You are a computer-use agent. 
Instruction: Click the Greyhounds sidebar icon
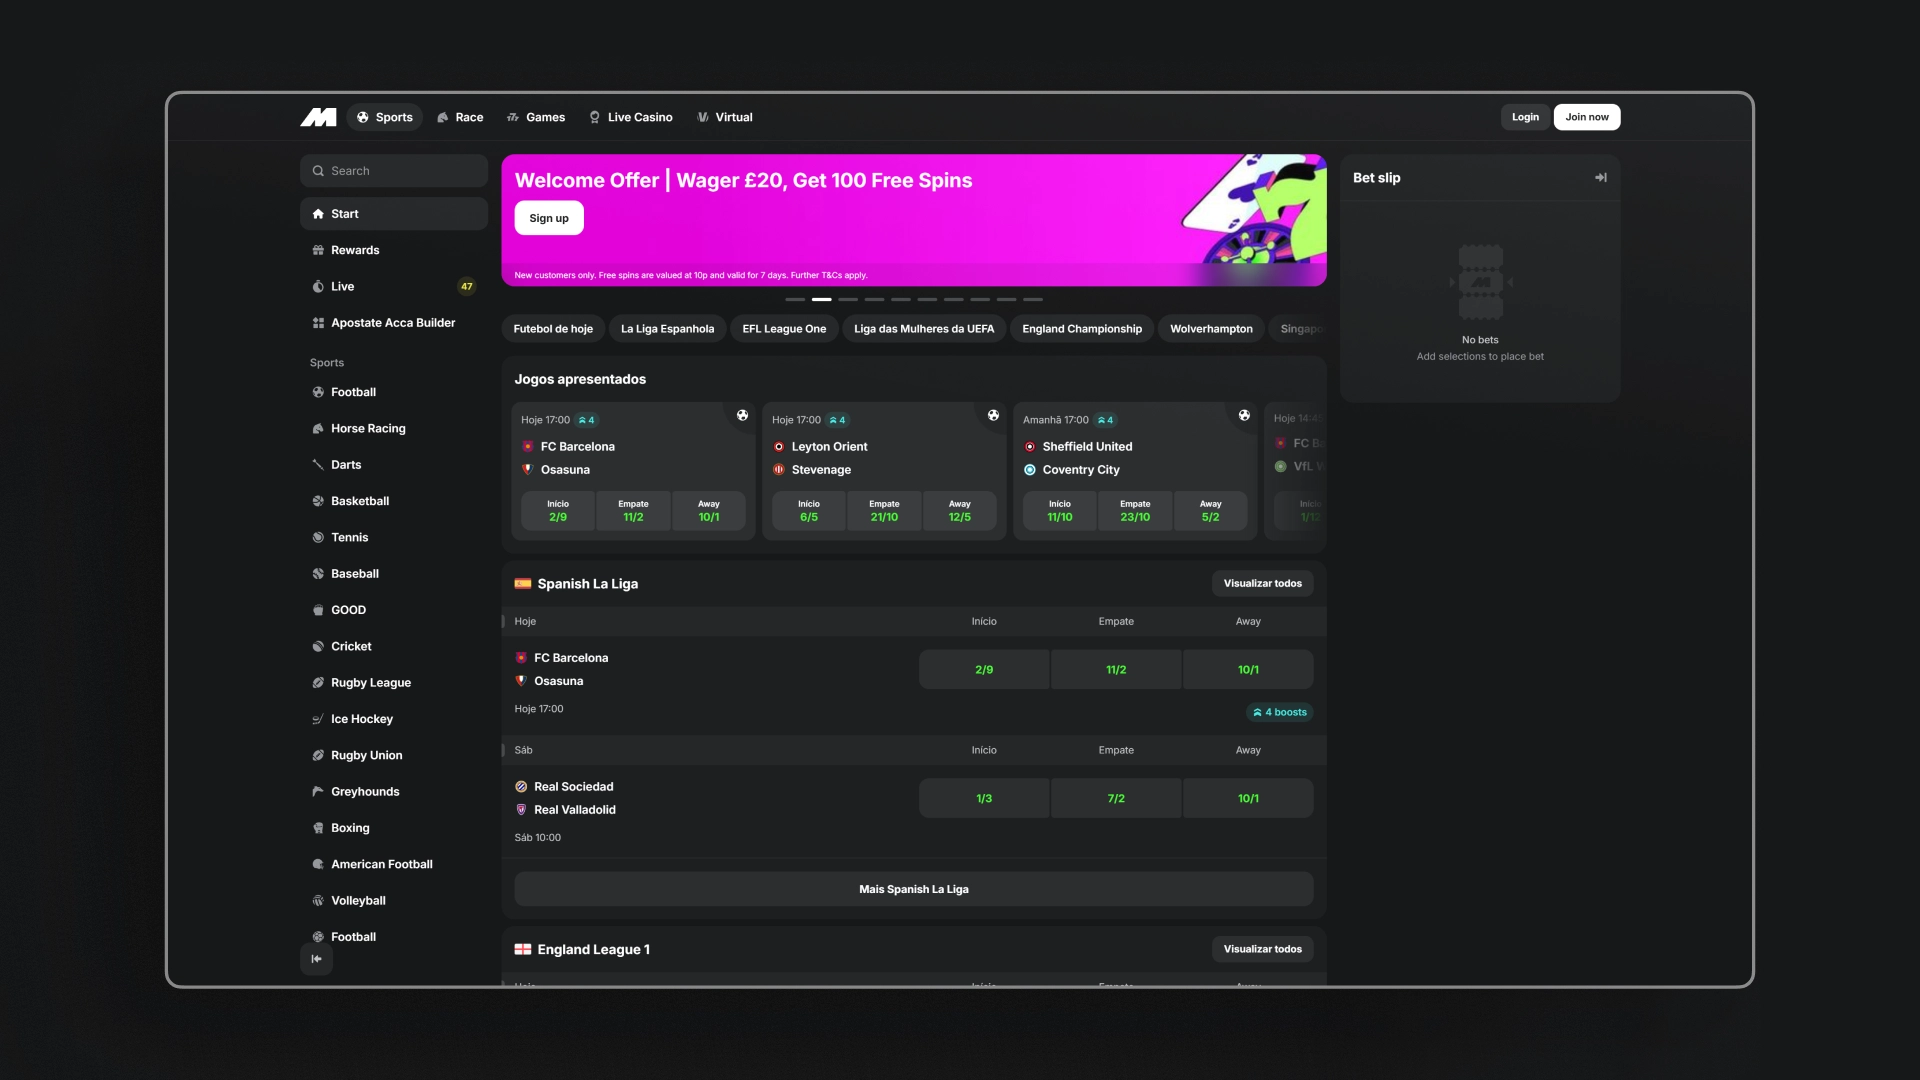pyautogui.click(x=318, y=792)
